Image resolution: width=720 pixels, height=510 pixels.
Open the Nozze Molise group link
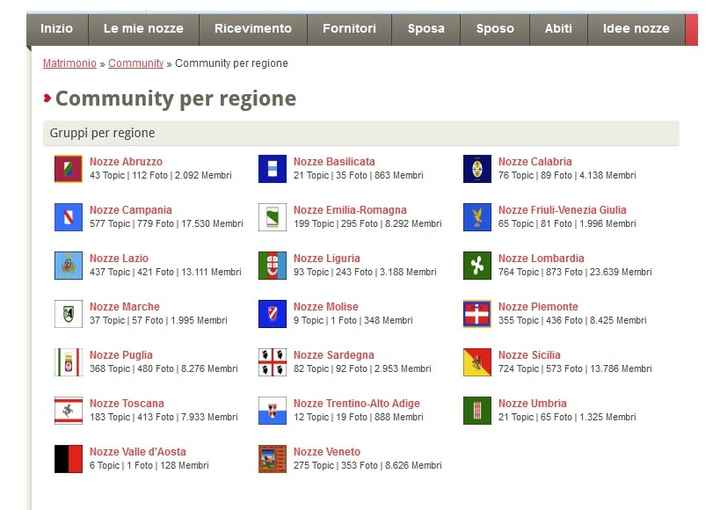pos(326,307)
